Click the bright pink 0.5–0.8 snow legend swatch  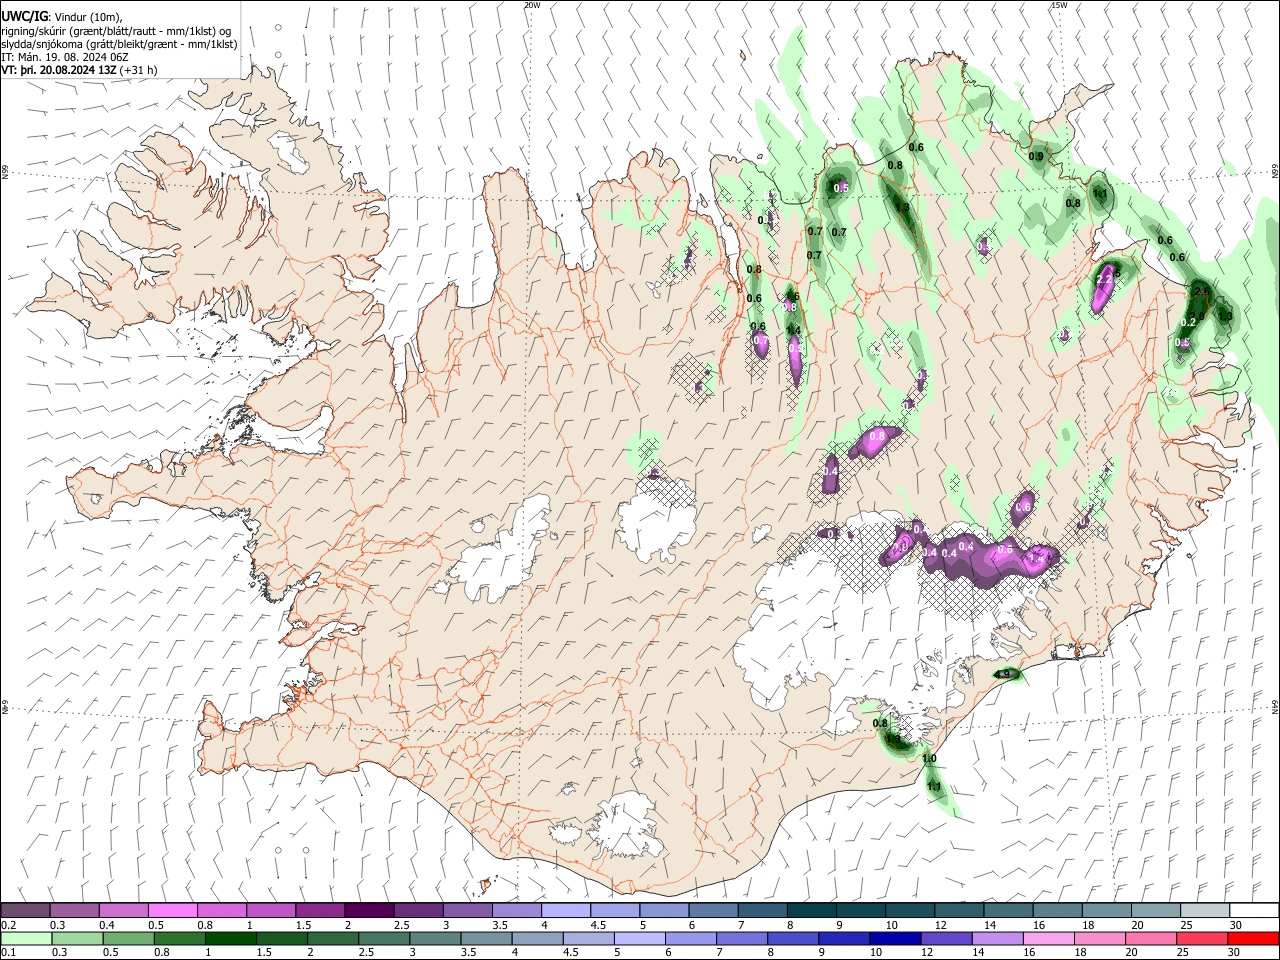[173, 910]
